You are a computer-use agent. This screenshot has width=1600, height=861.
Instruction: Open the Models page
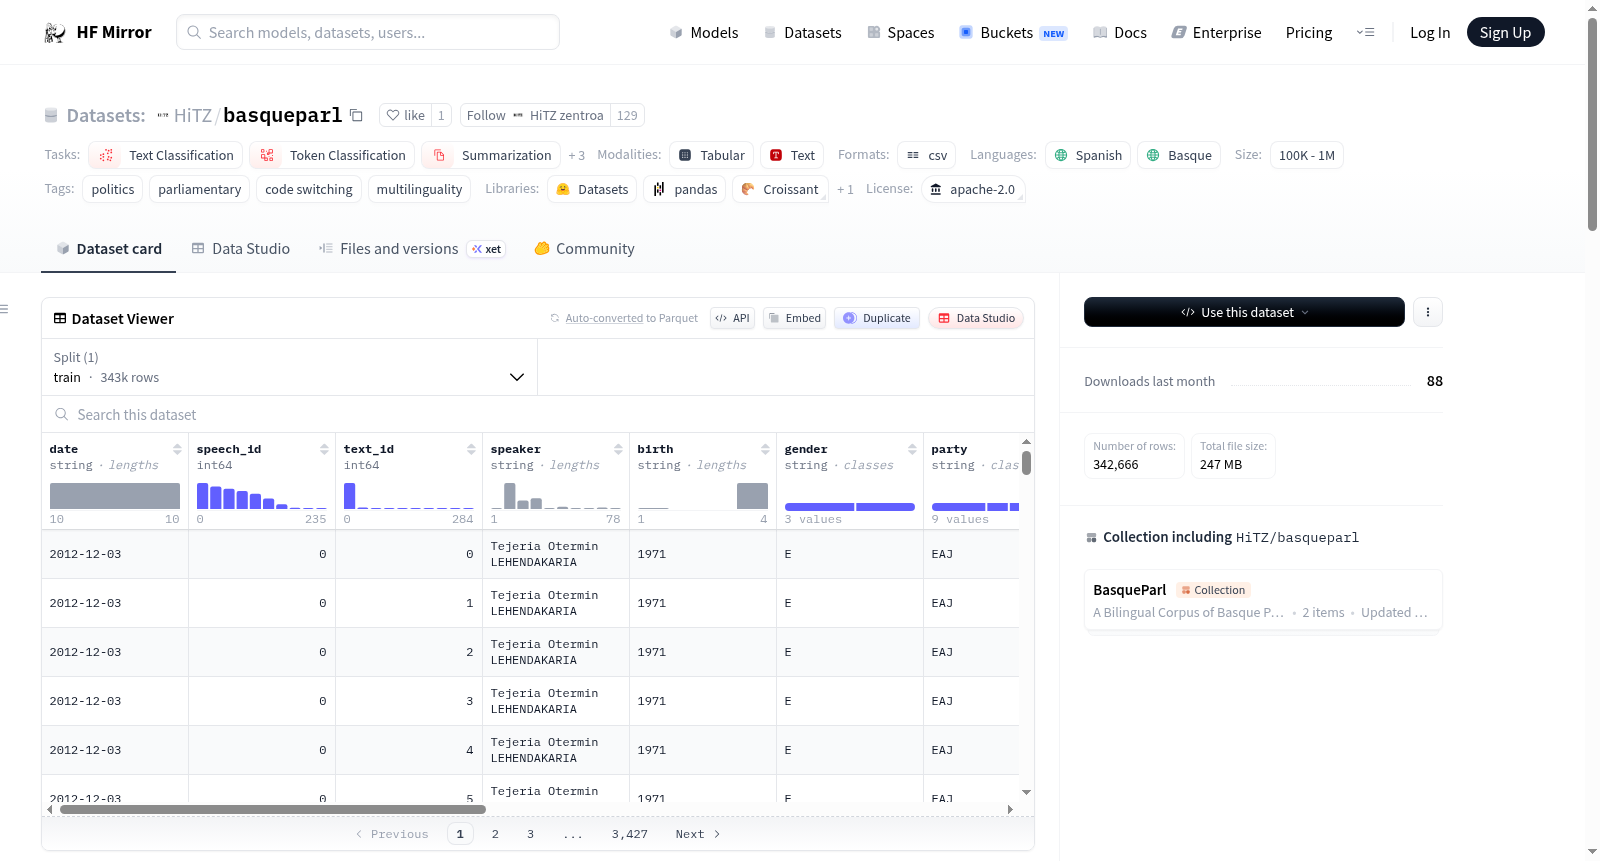click(704, 33)
